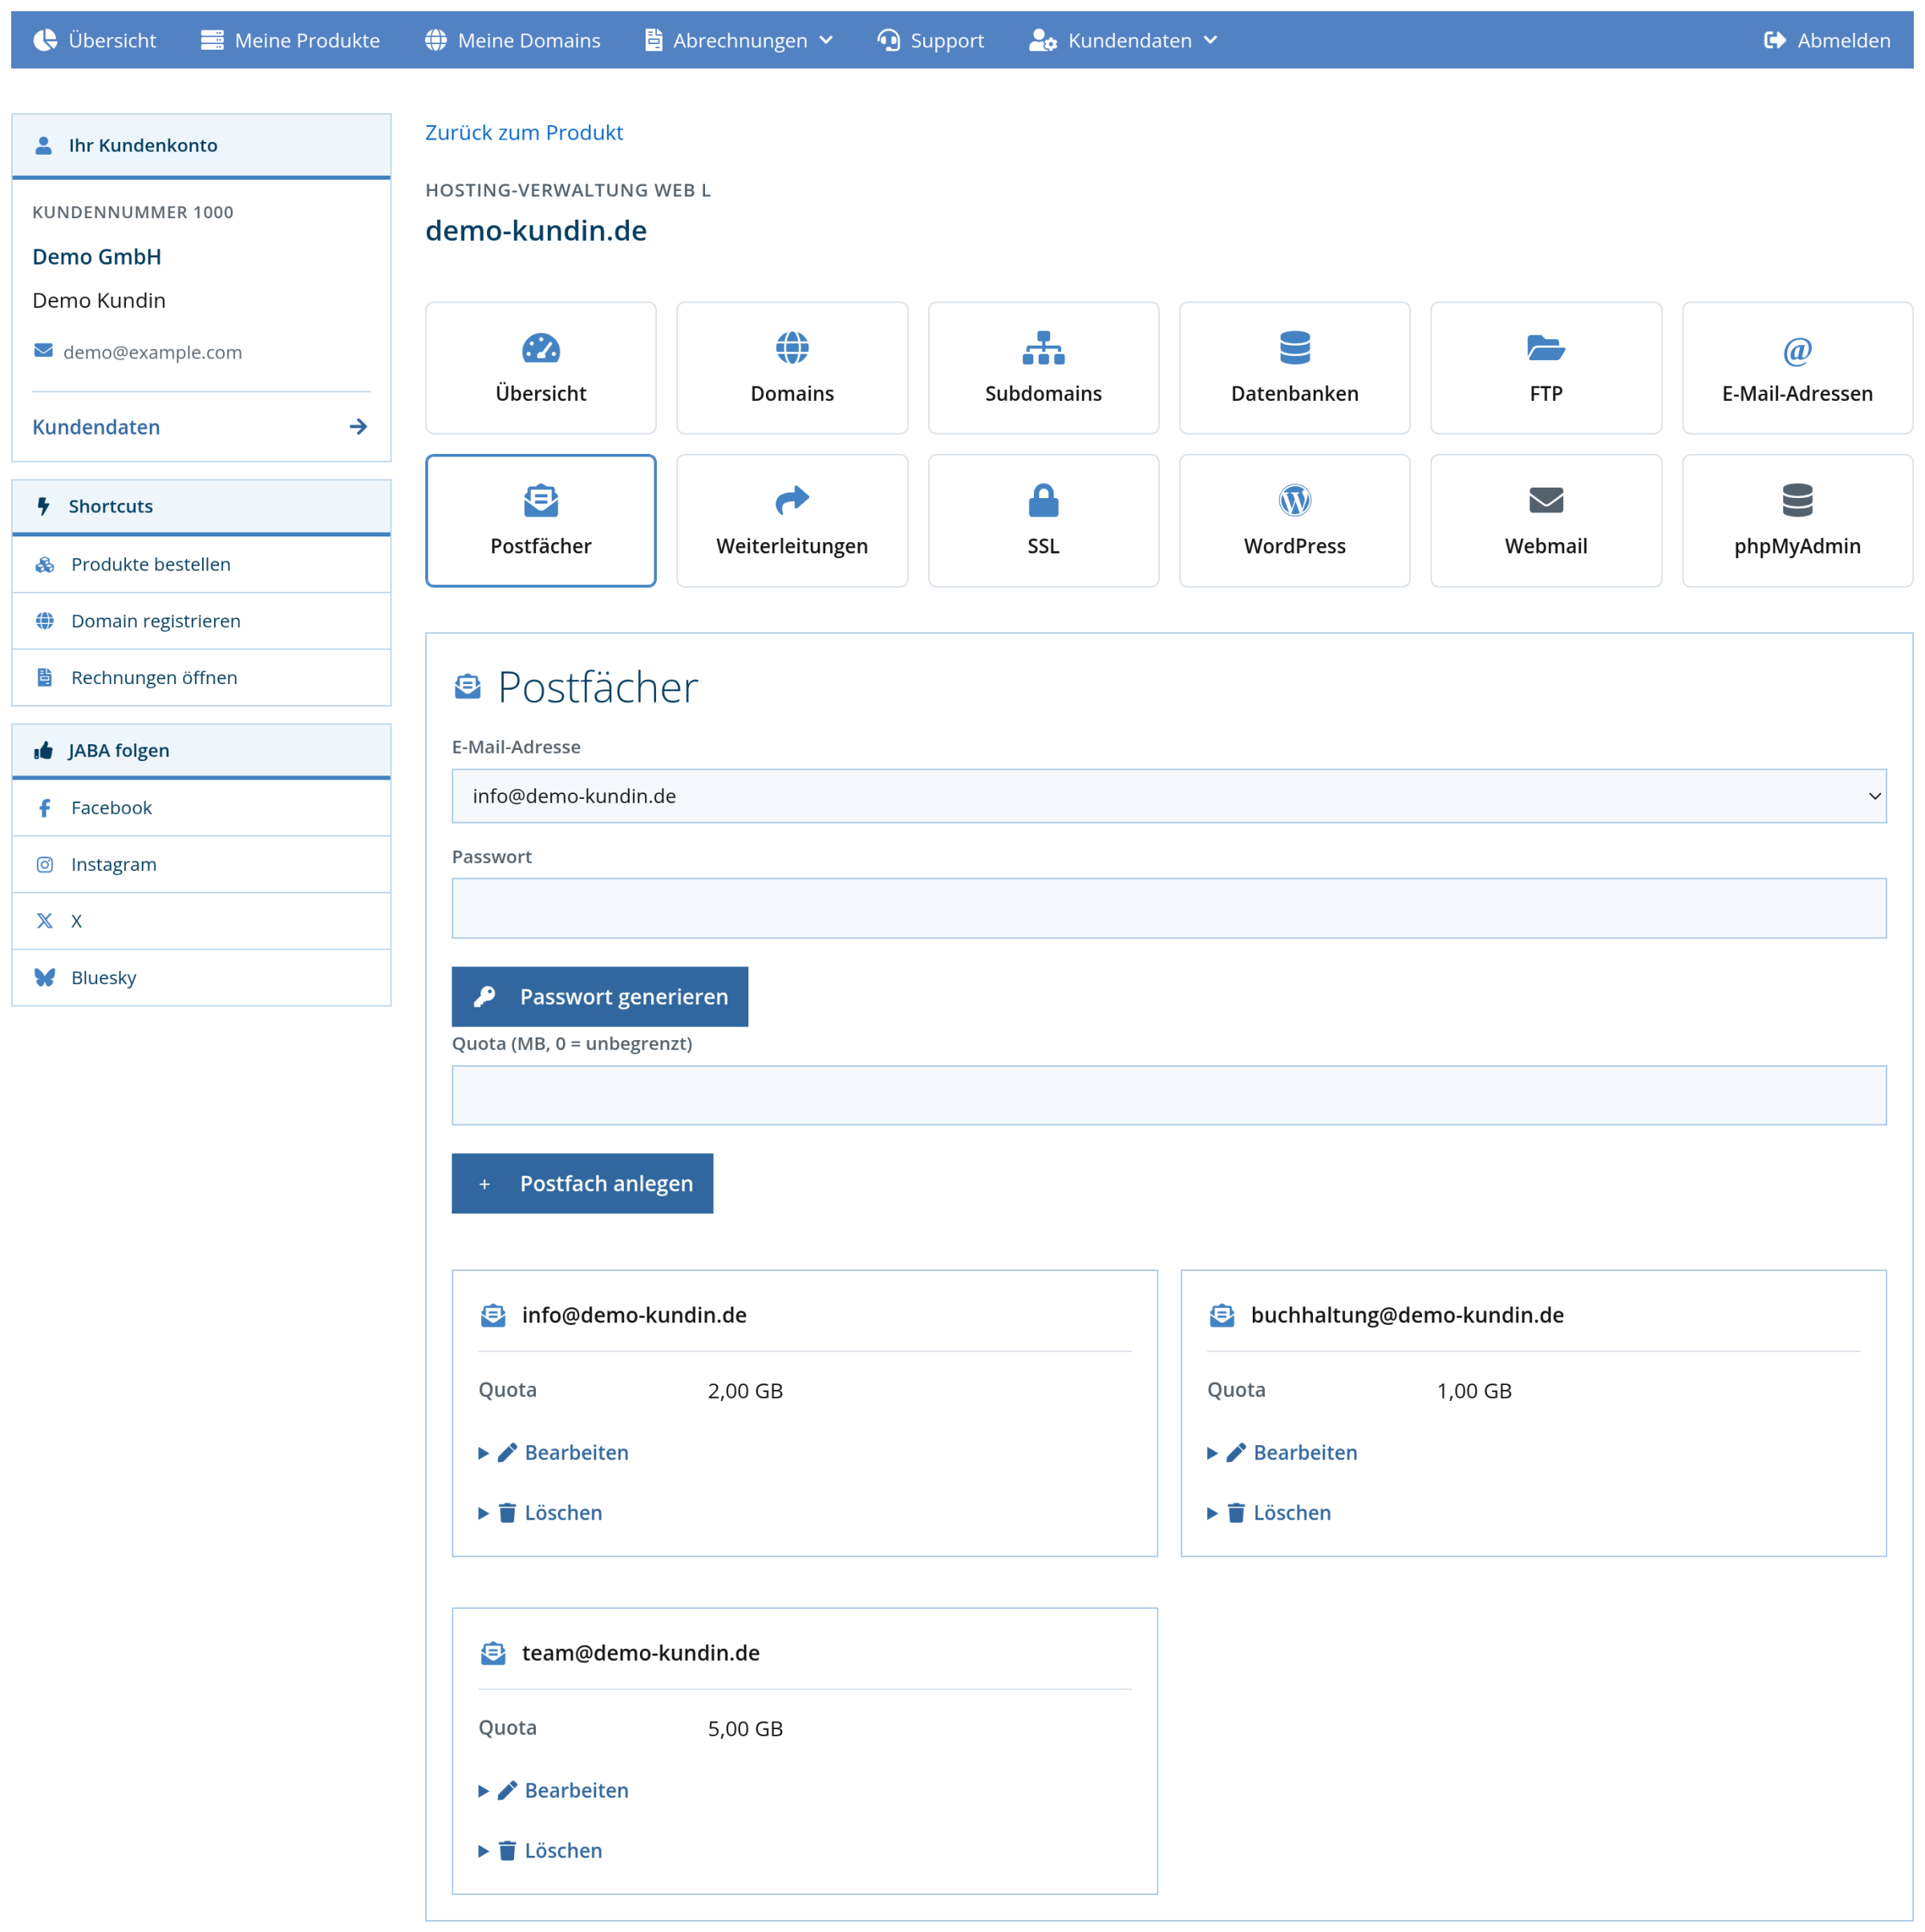The height and width of the screenshot is (1932, 1925).
Task: Open the Weiterleitungen forwarding tile
Action: 791,520
